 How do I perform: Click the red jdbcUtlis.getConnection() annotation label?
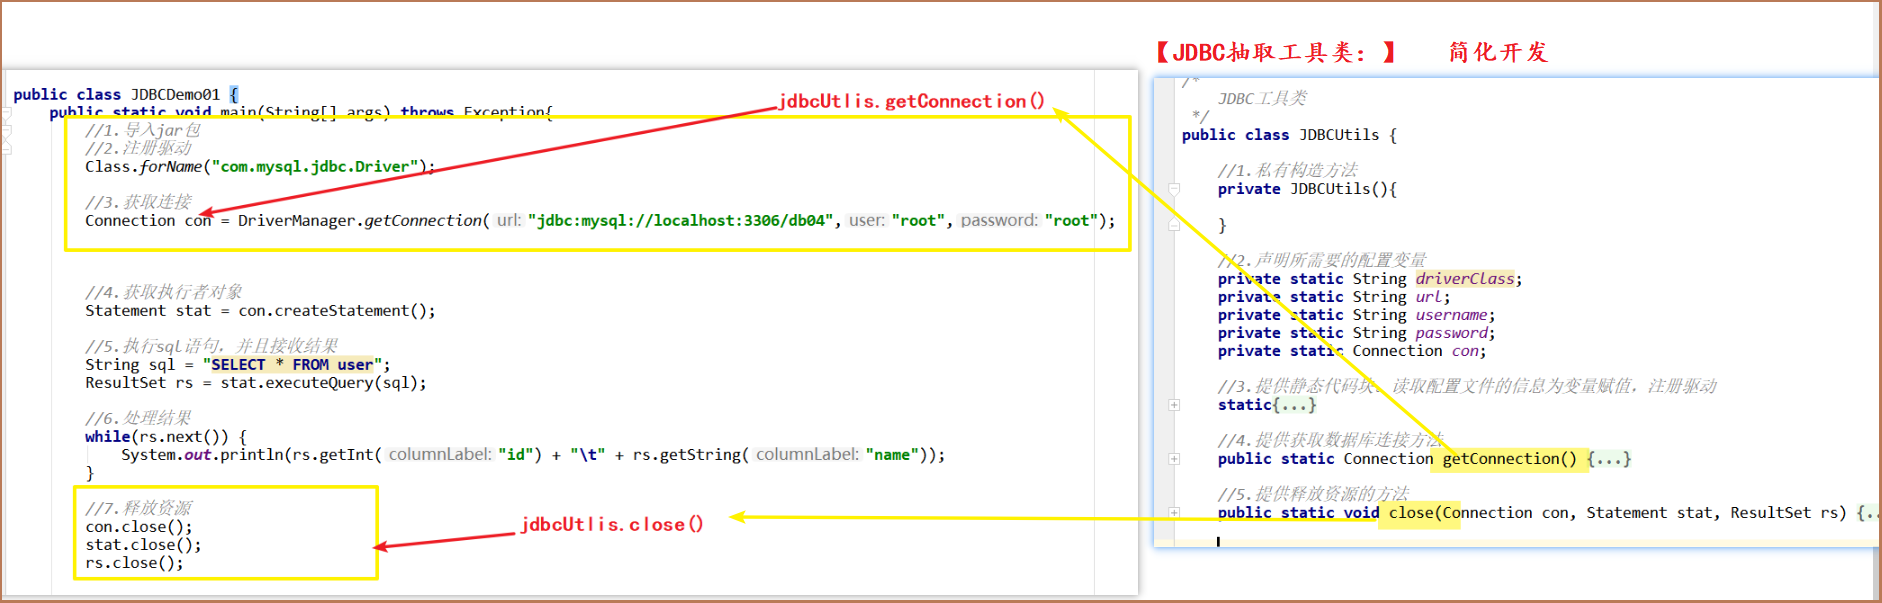[x=911, y=101]
